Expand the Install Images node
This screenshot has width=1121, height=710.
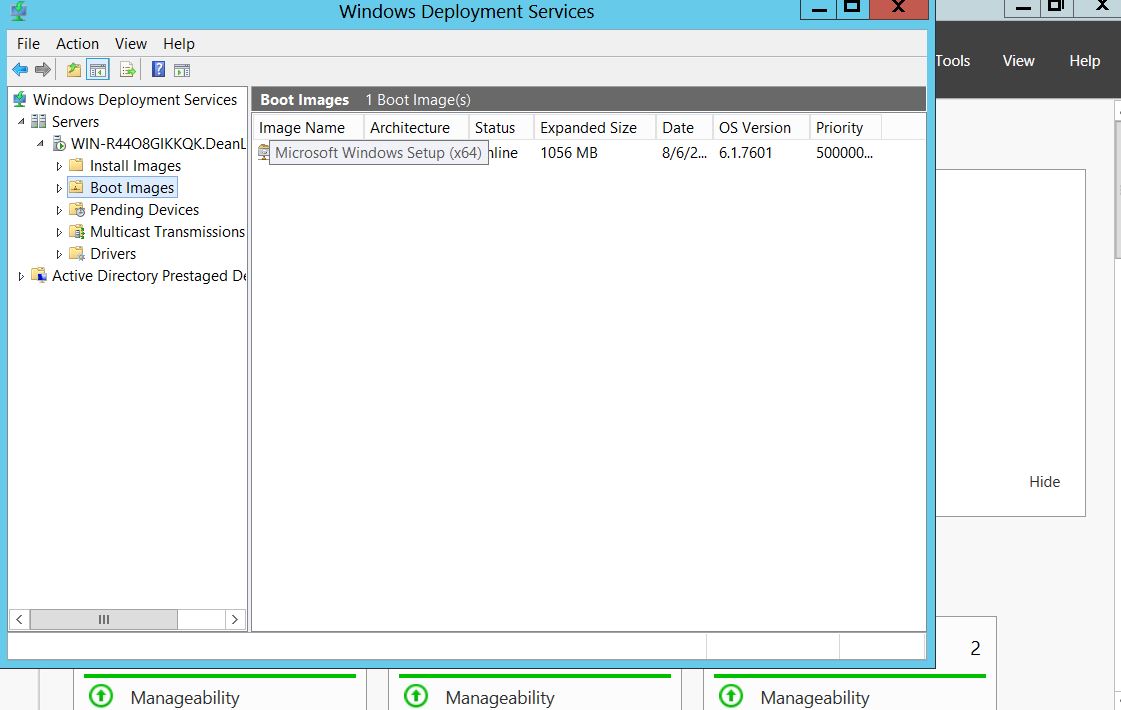click(59, 166)
